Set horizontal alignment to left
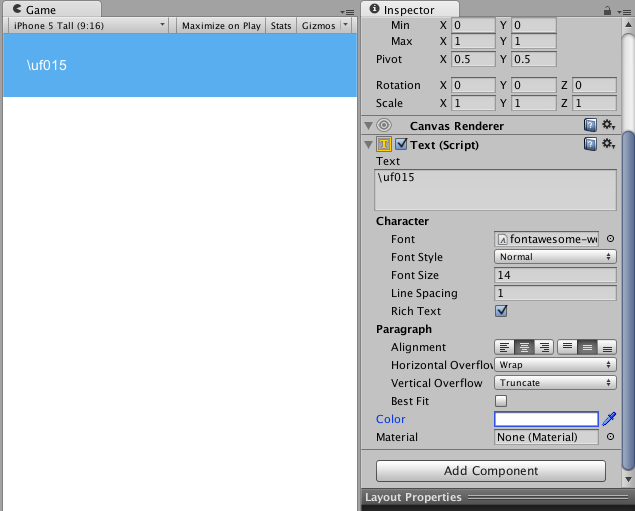 point(504,347)
